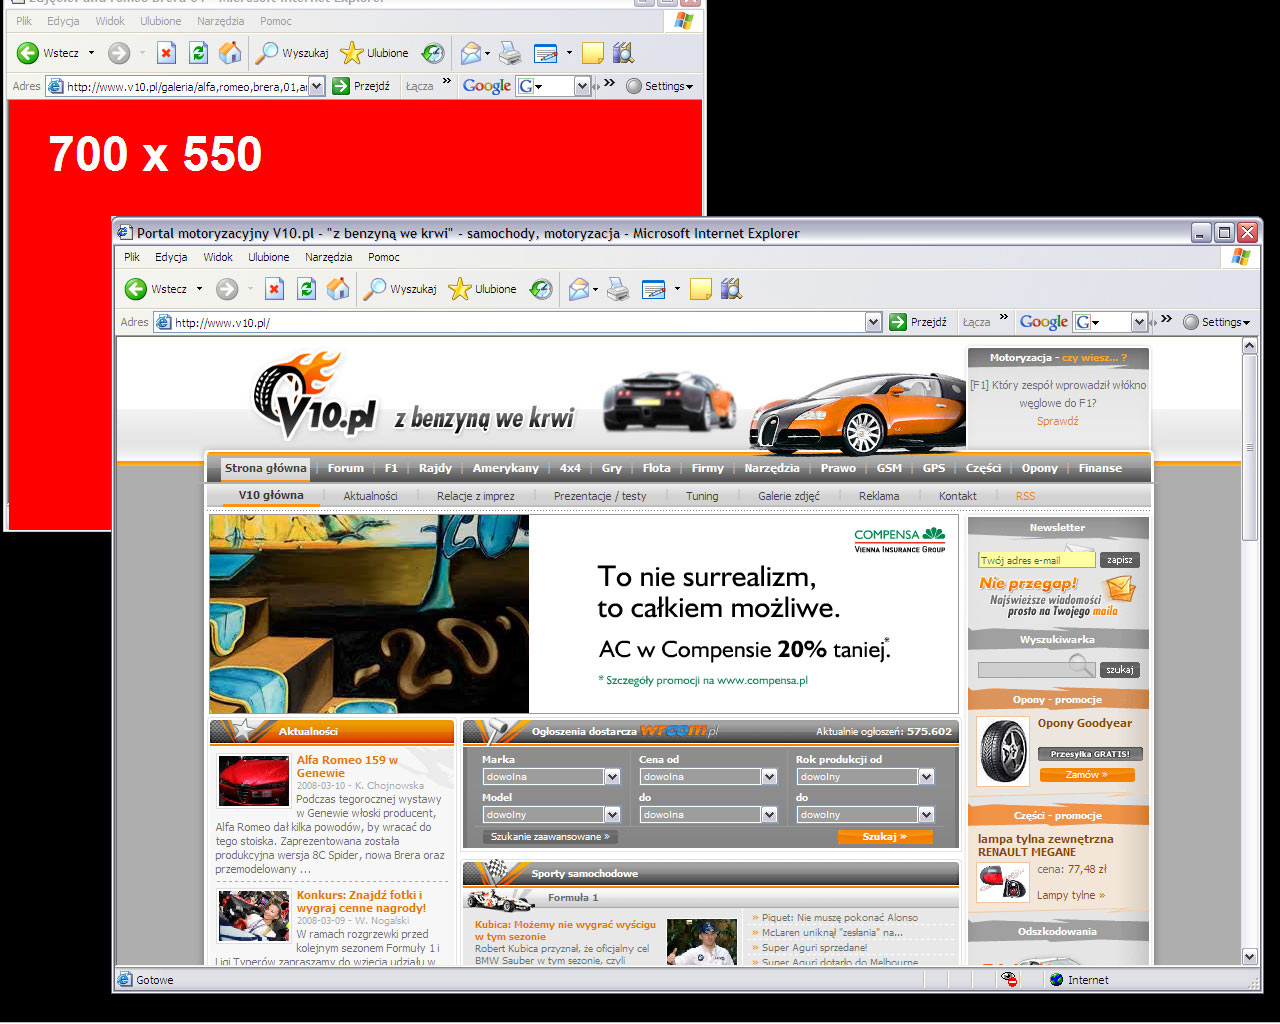
Task: Open the Pomoc menu in V10.pl window
Action: coord(384,257)
